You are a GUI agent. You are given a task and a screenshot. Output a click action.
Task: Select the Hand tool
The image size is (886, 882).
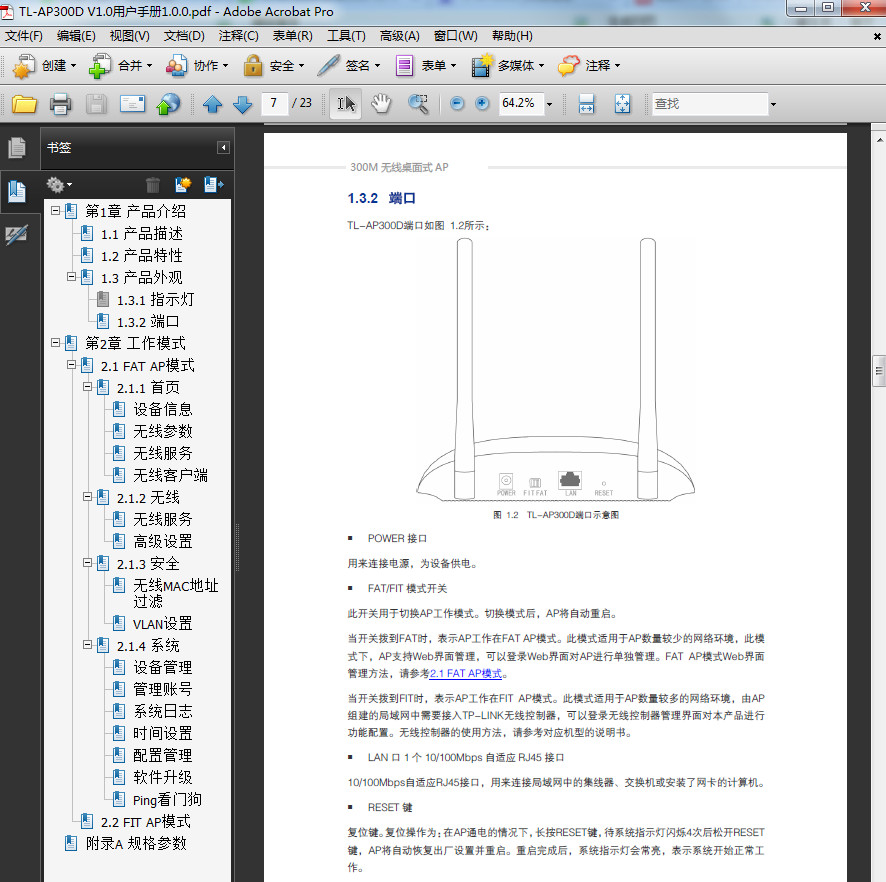381,104
